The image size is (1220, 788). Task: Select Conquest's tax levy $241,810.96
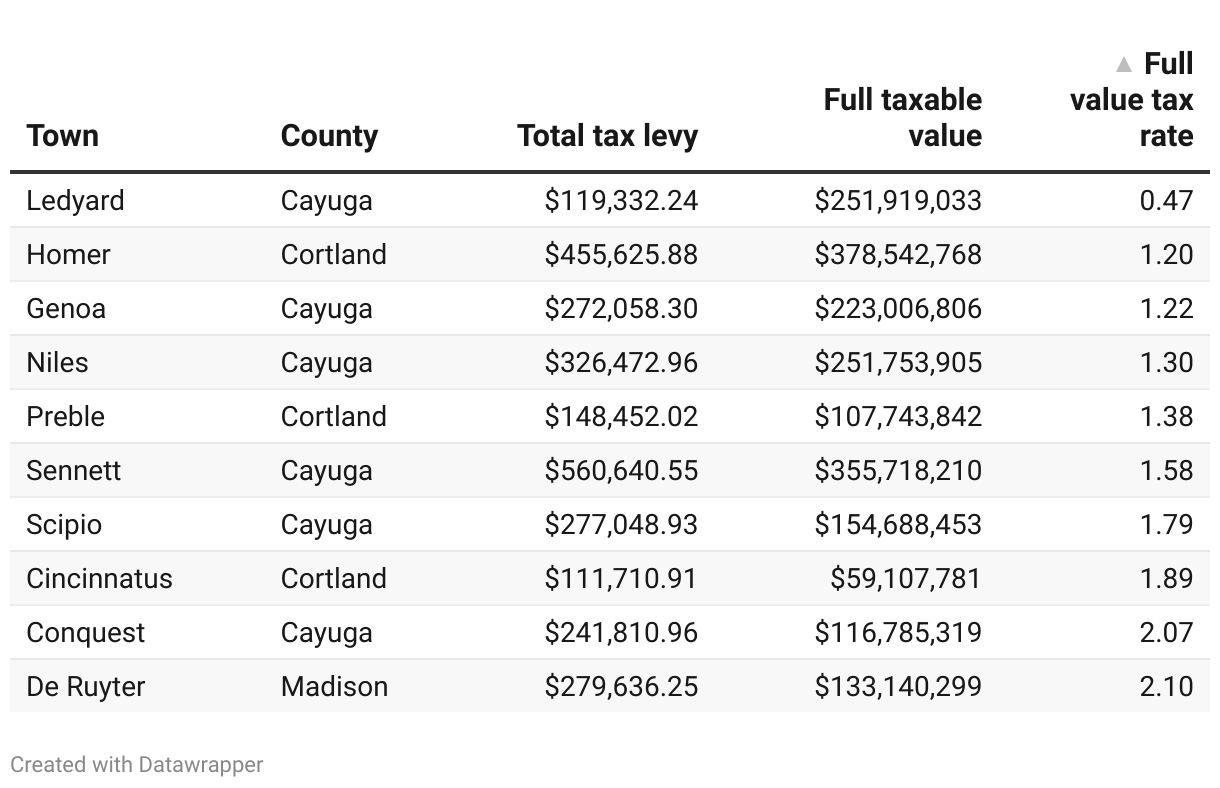621,632
